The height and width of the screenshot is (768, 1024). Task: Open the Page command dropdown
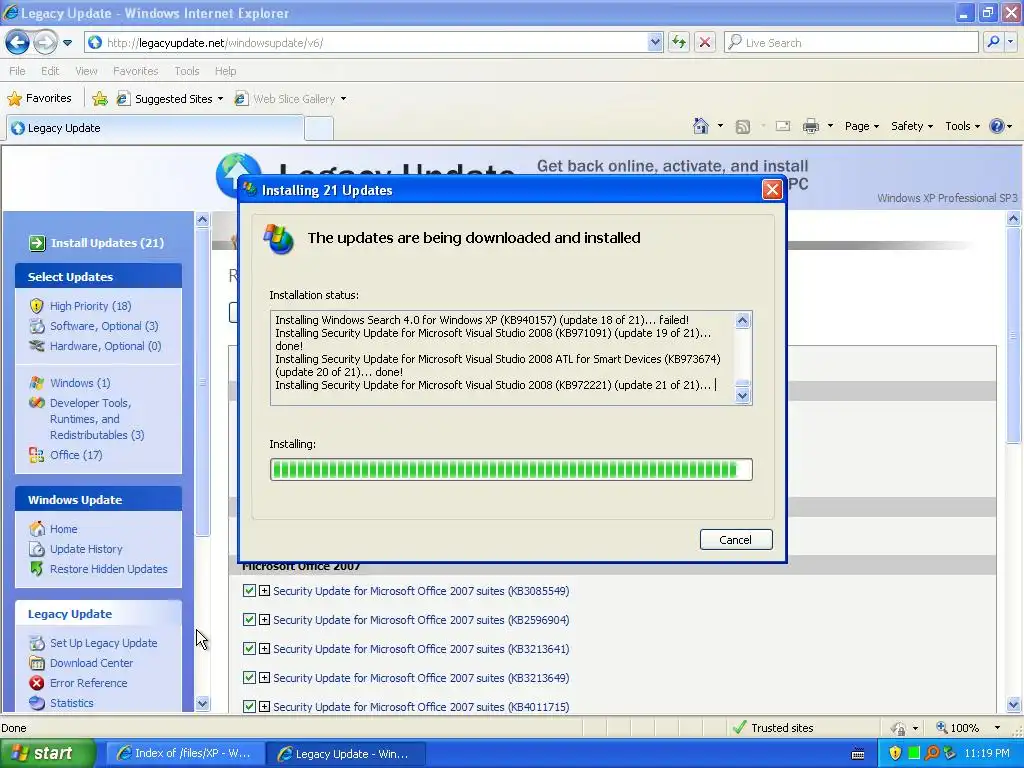(861, 126)
